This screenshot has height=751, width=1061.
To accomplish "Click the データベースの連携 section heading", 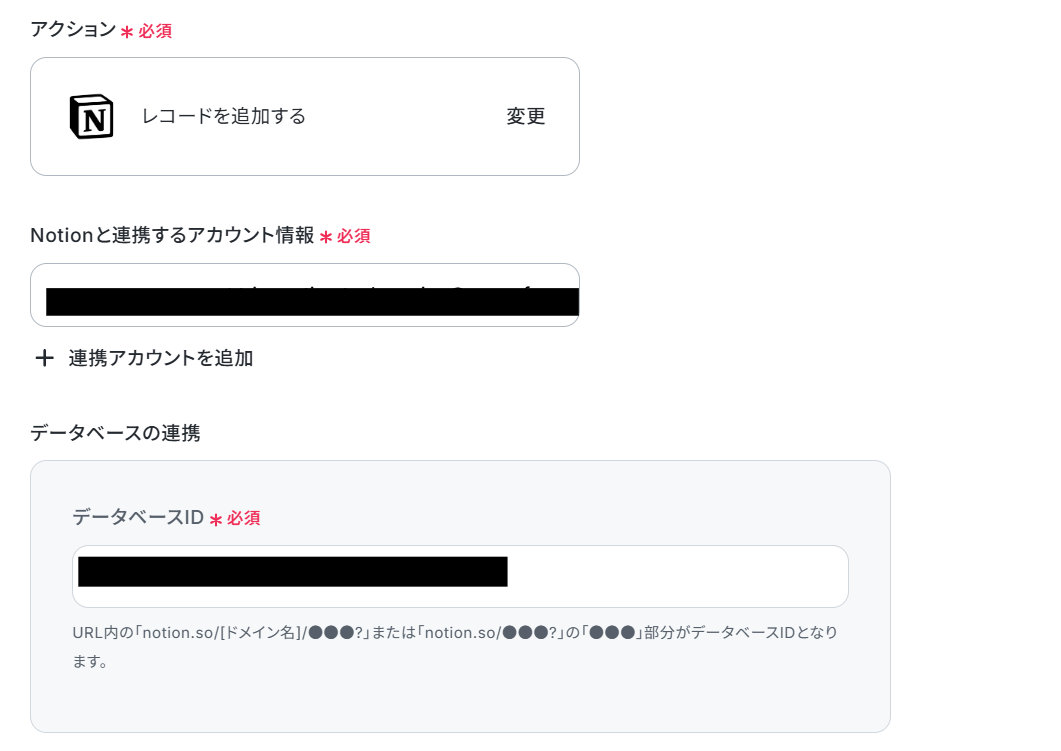I will pyautogui.click(x=115, y=433).
